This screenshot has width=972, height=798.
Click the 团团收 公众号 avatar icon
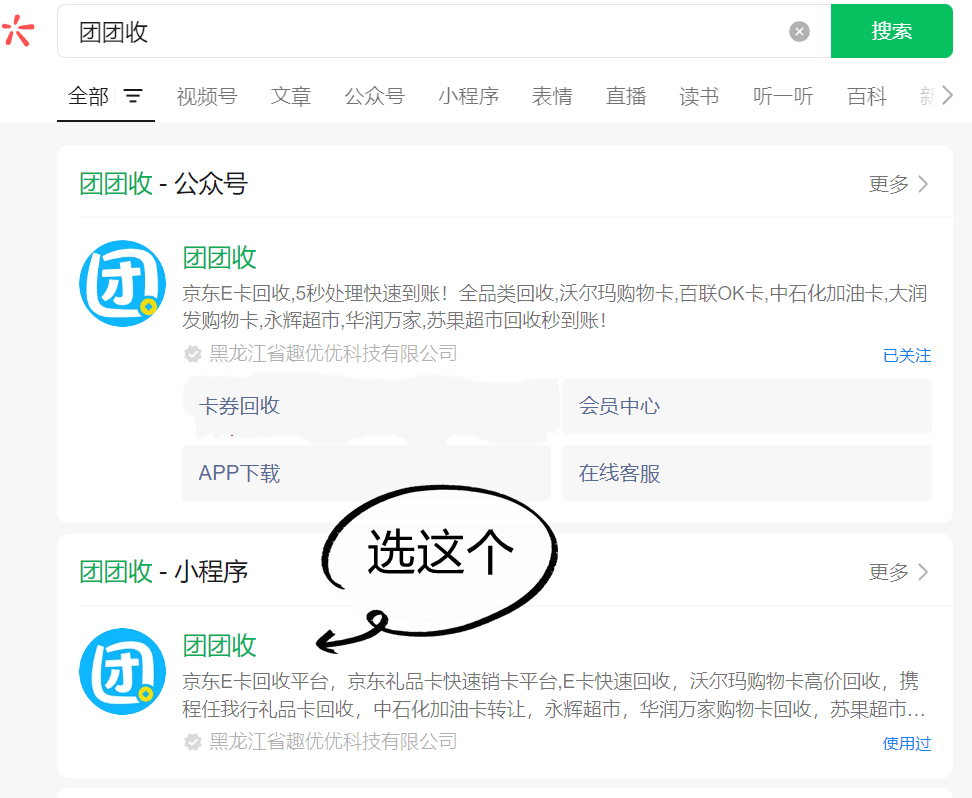click(x=123, y=283)
